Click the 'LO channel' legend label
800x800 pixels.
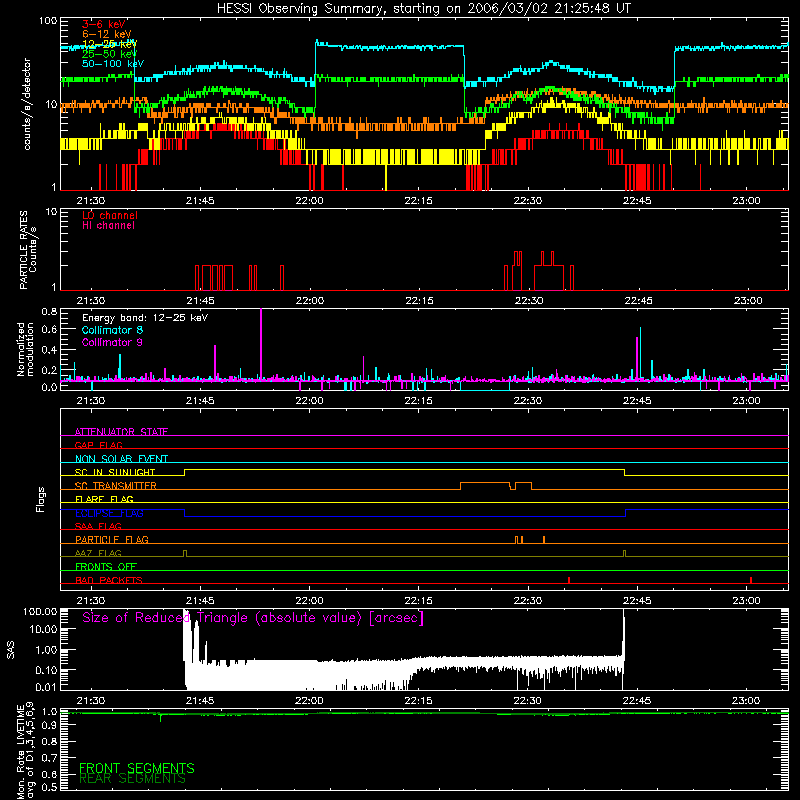(110, 215)
